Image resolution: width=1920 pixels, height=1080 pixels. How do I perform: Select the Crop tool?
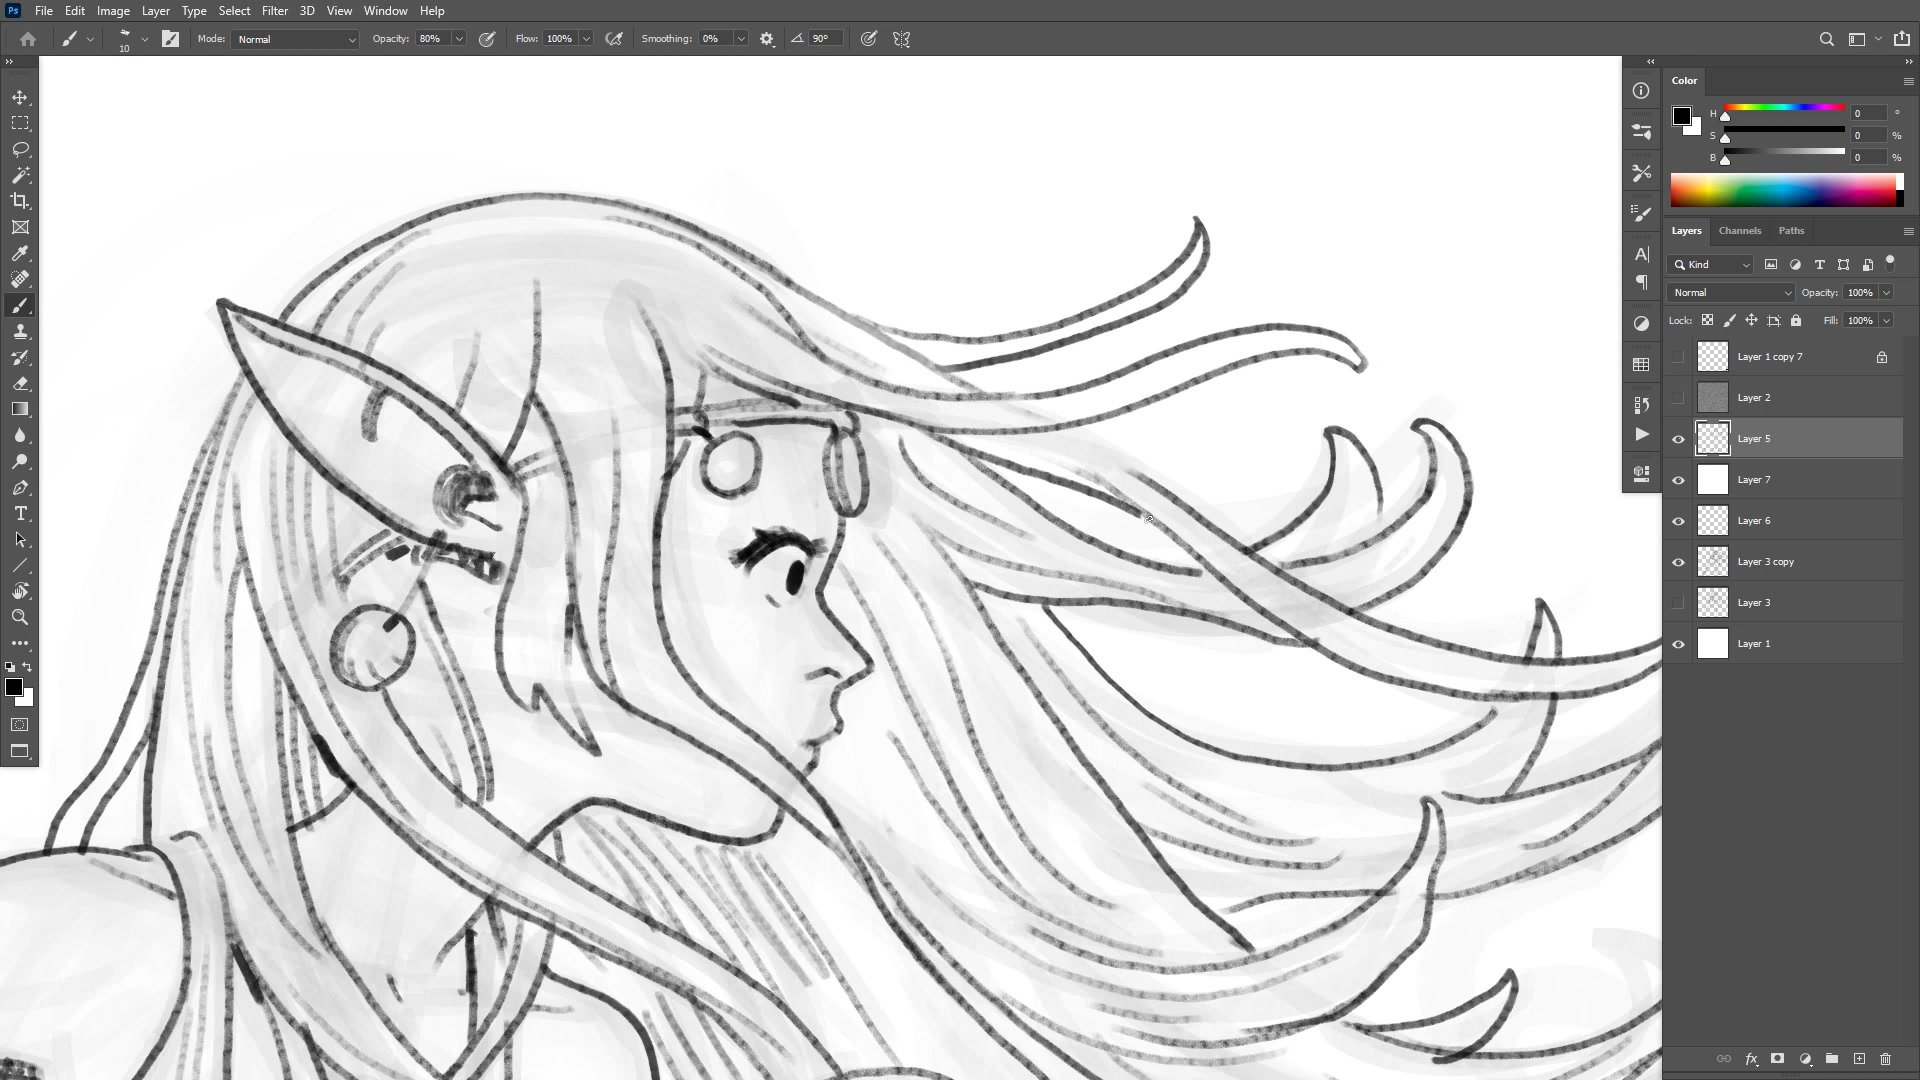point(20,201)
